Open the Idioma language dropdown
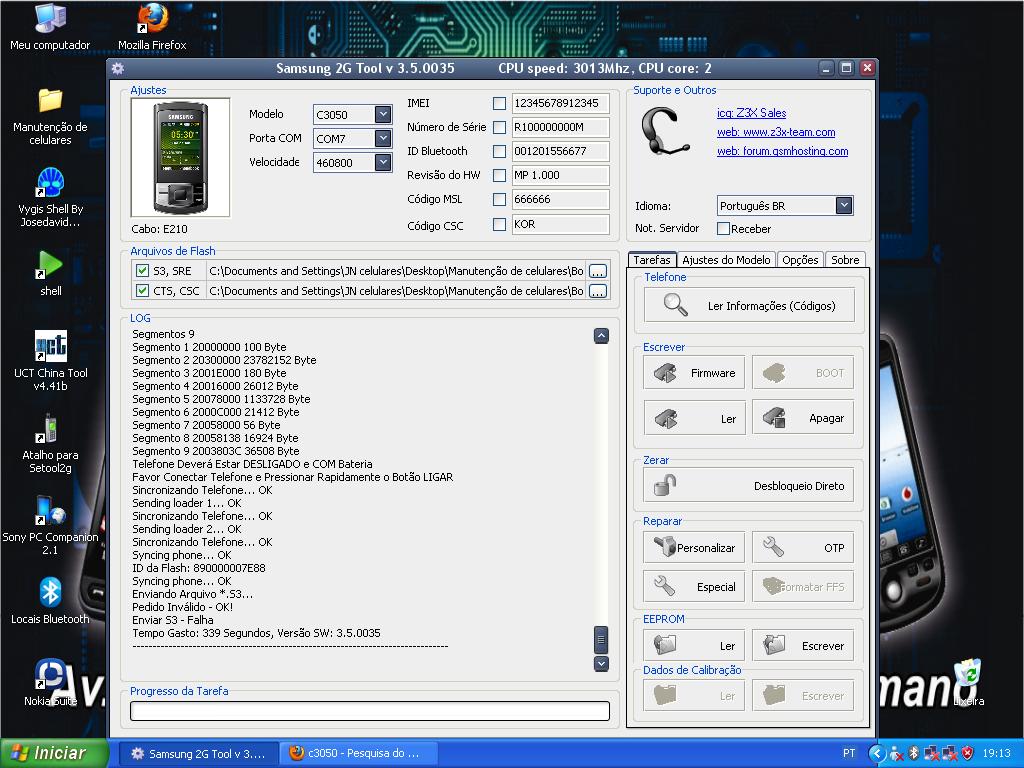 [x=844, y=206]
